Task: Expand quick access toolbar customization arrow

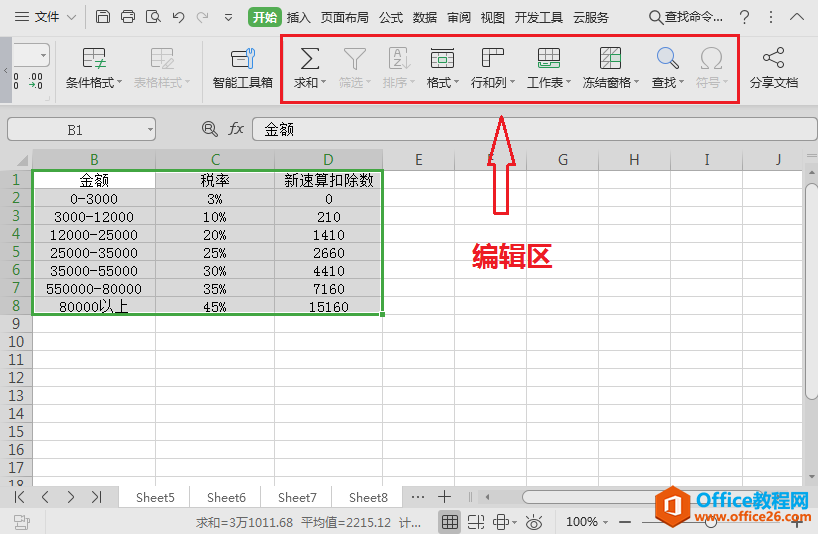Action: pyautogui.click(x=228, y=18)
